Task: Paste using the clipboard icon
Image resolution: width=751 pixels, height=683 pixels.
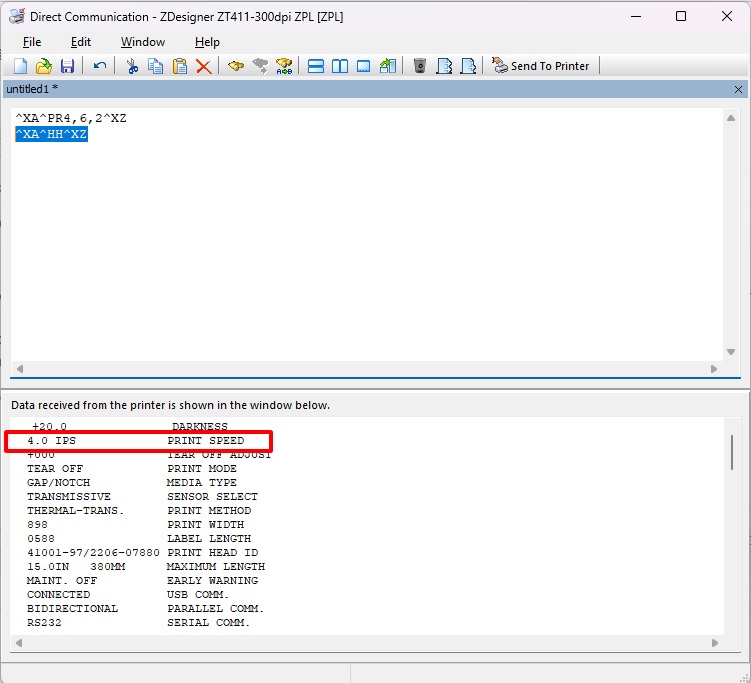Action: (x=180, y=66)
